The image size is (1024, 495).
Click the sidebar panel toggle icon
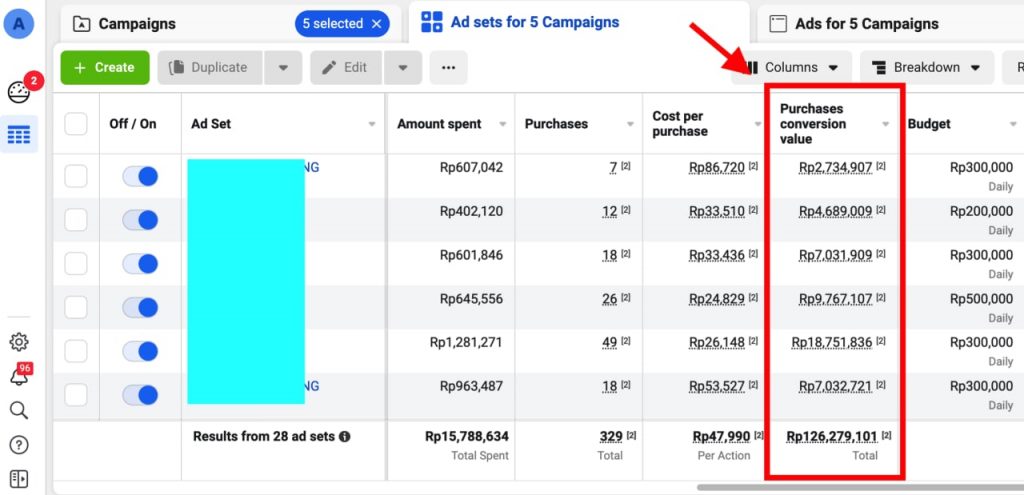point(19,479)
